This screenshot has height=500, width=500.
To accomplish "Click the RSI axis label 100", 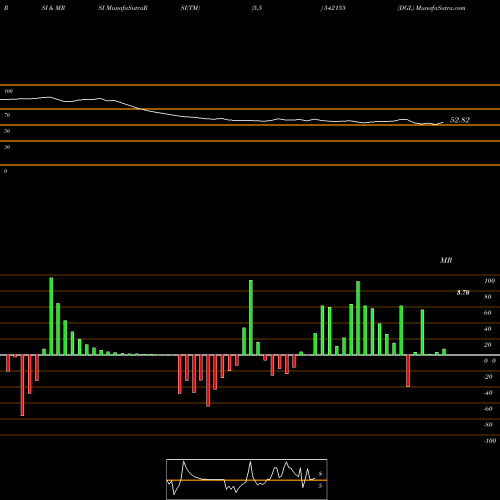I will click(x=9, y=91).
